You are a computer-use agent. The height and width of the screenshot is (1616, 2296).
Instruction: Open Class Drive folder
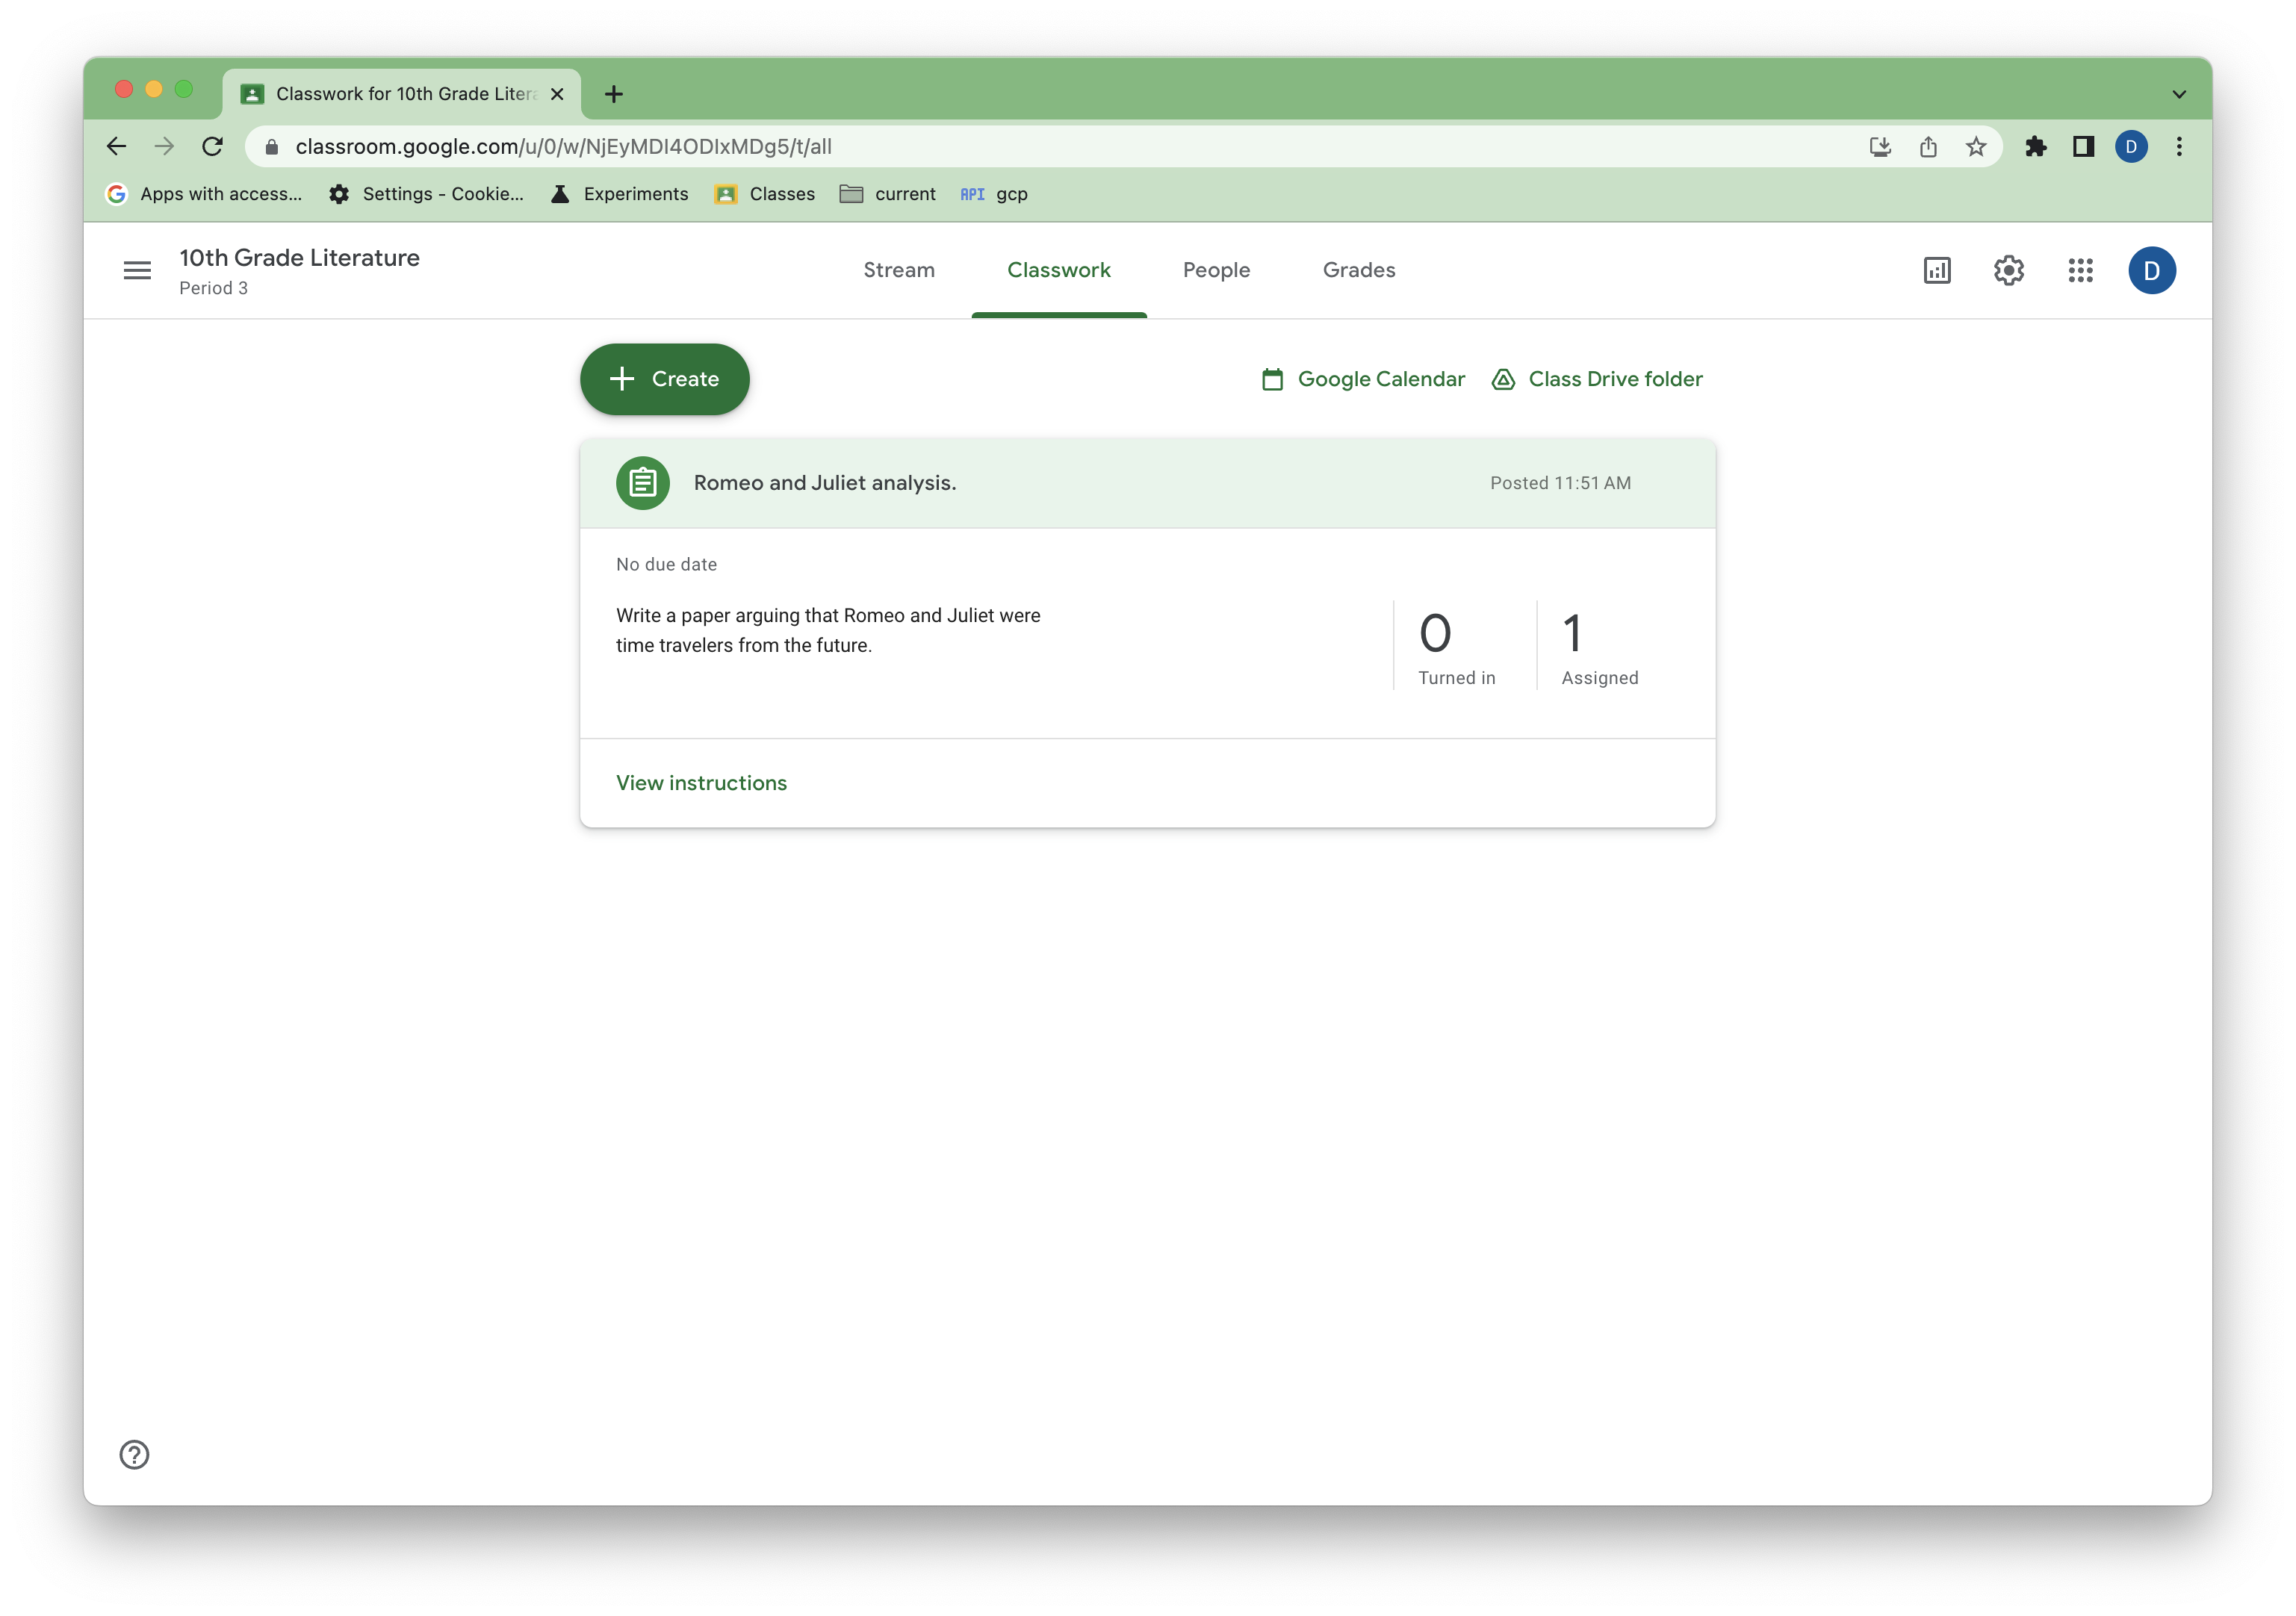coord(1595,378)
